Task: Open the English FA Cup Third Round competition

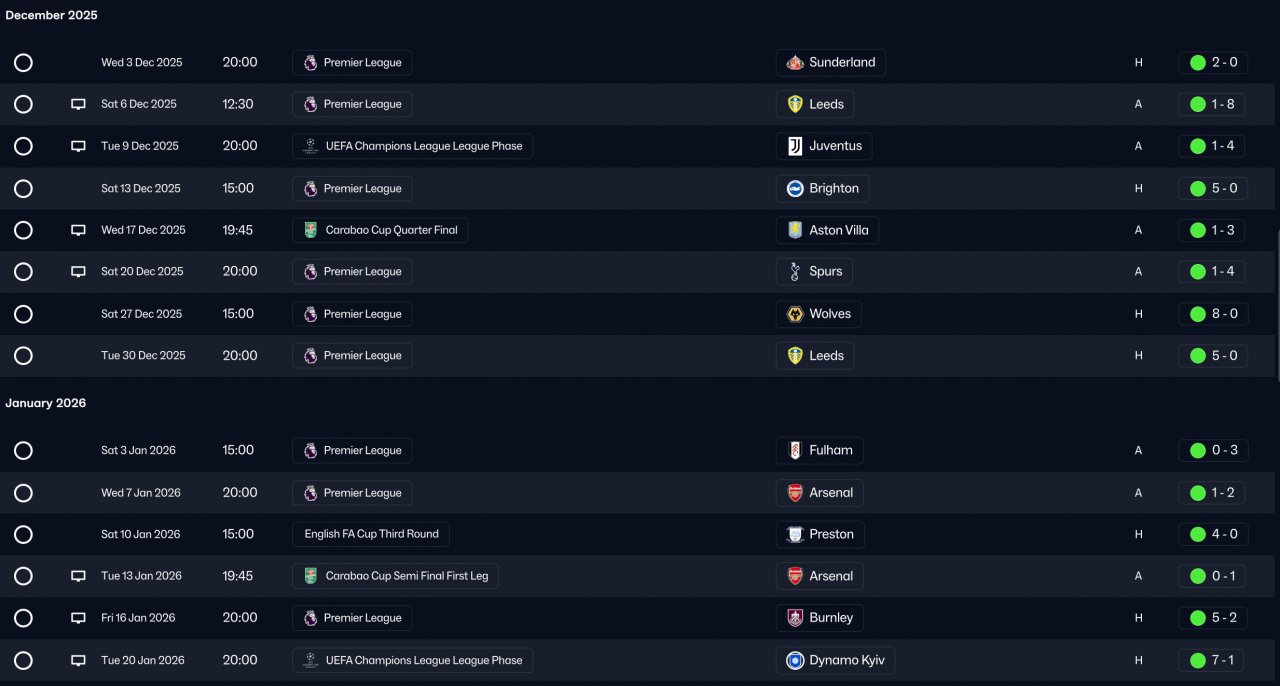Action: (x=371, y=534)
